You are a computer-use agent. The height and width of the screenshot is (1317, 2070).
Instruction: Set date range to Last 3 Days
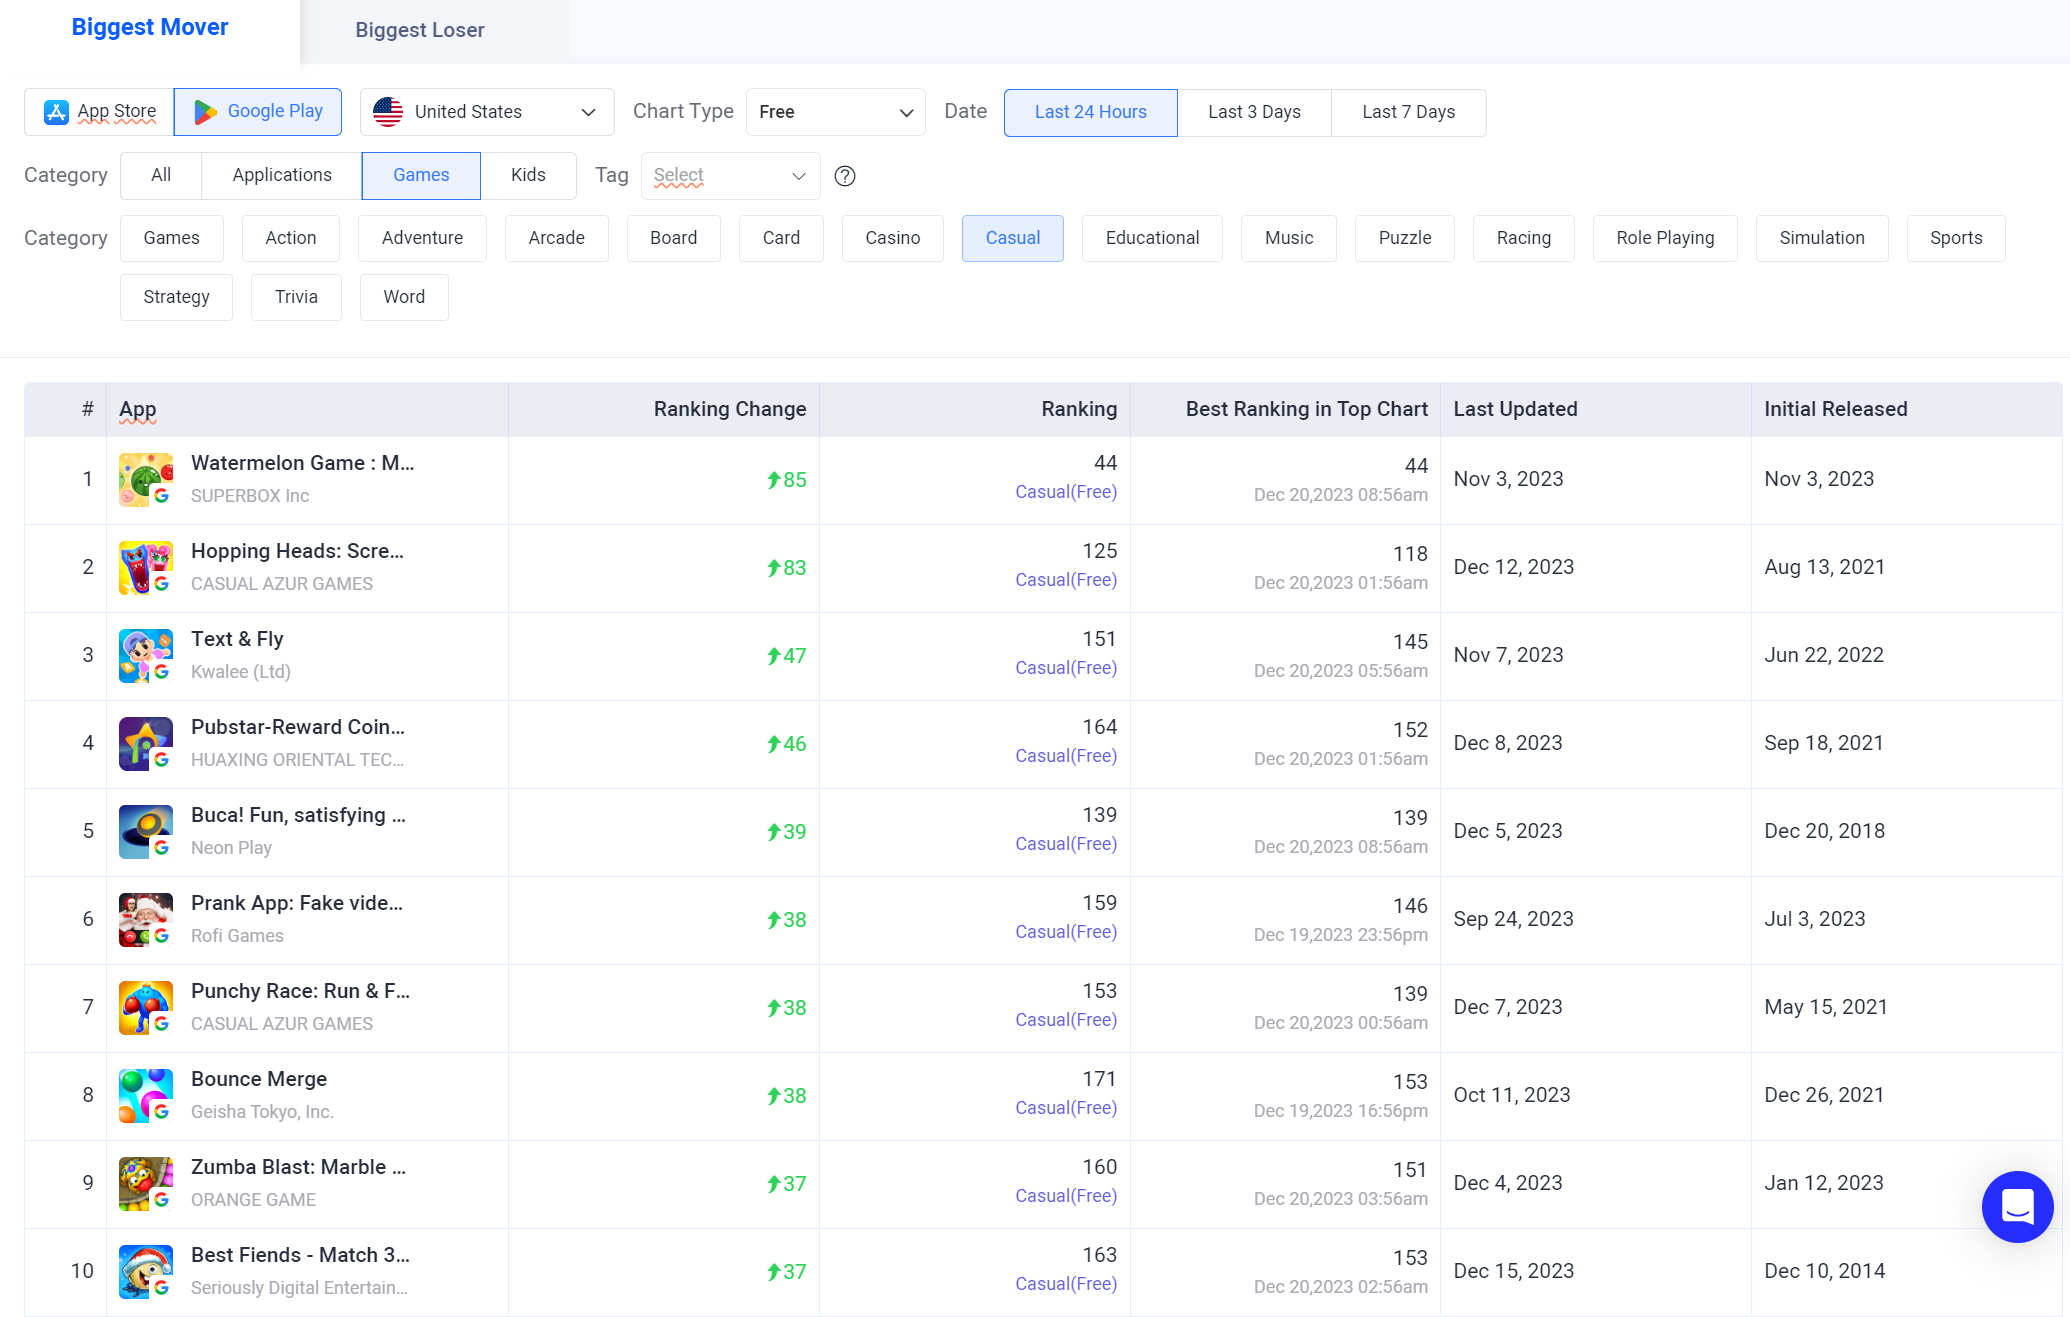point(1254,113)
